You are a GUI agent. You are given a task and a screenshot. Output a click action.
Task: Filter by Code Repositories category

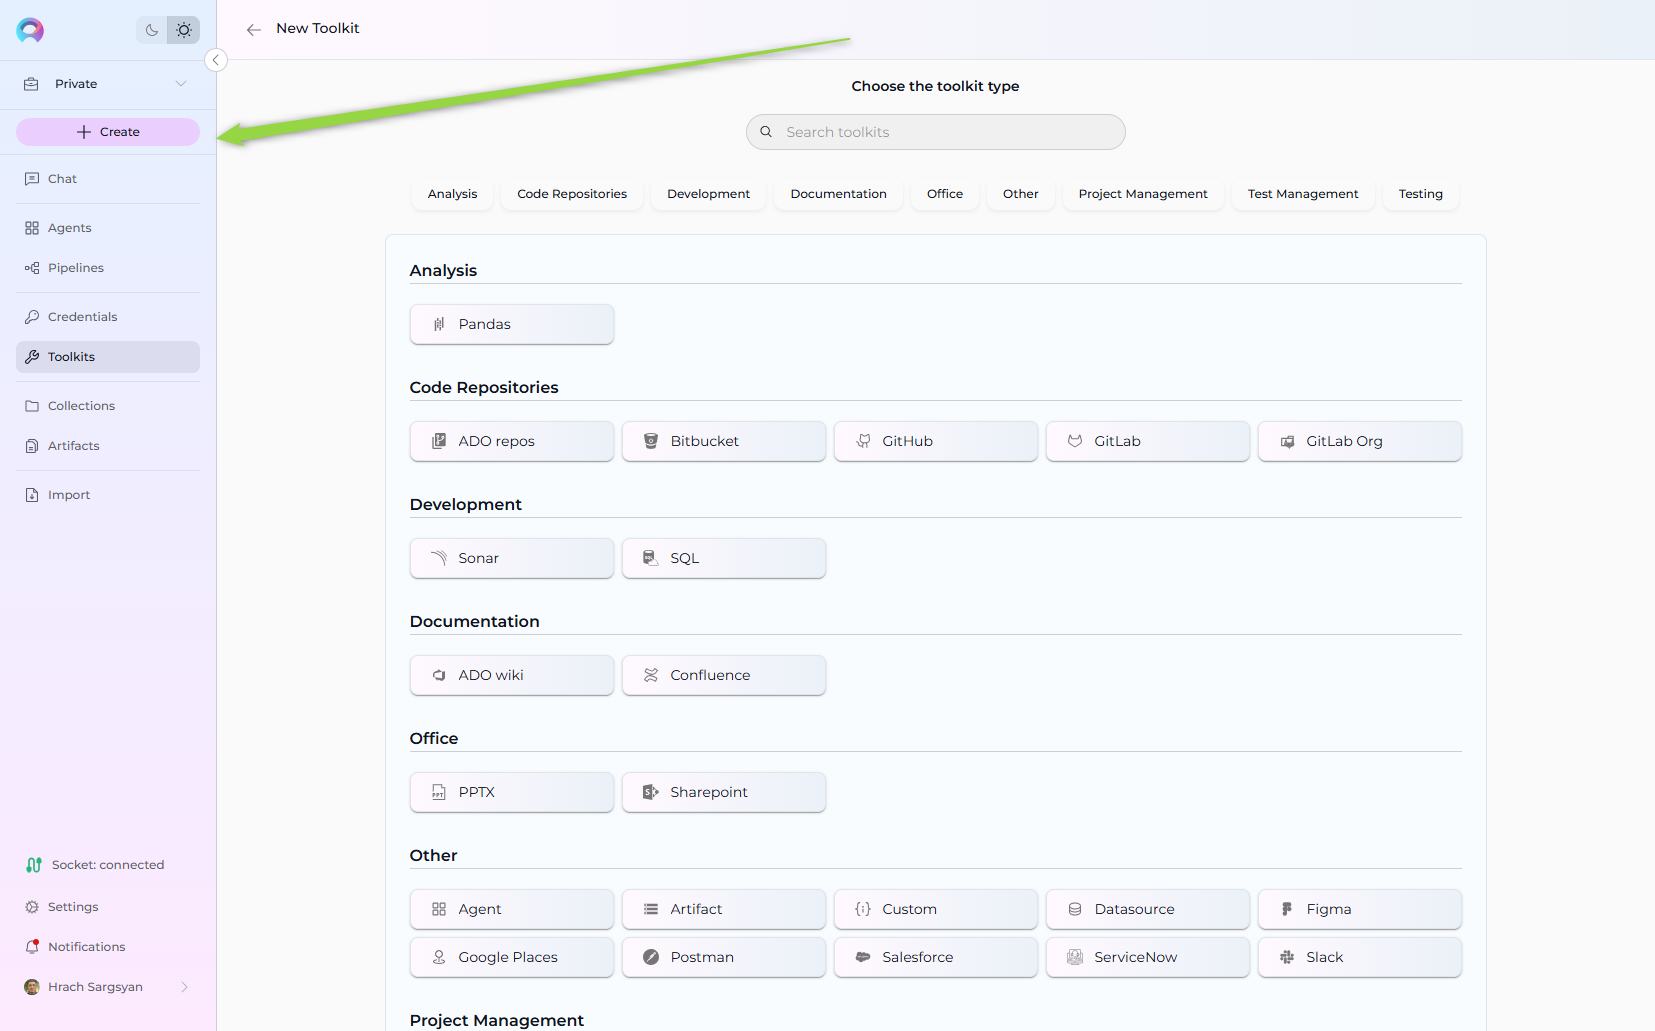(x=572, y=194)
